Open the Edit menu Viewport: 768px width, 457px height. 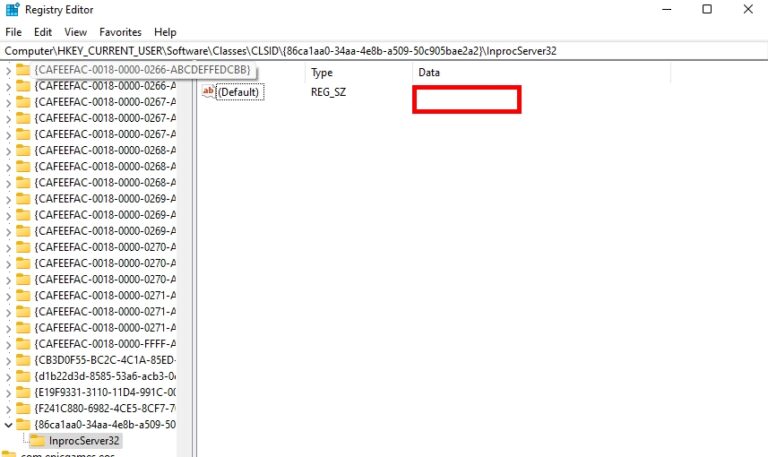point(43,32)
